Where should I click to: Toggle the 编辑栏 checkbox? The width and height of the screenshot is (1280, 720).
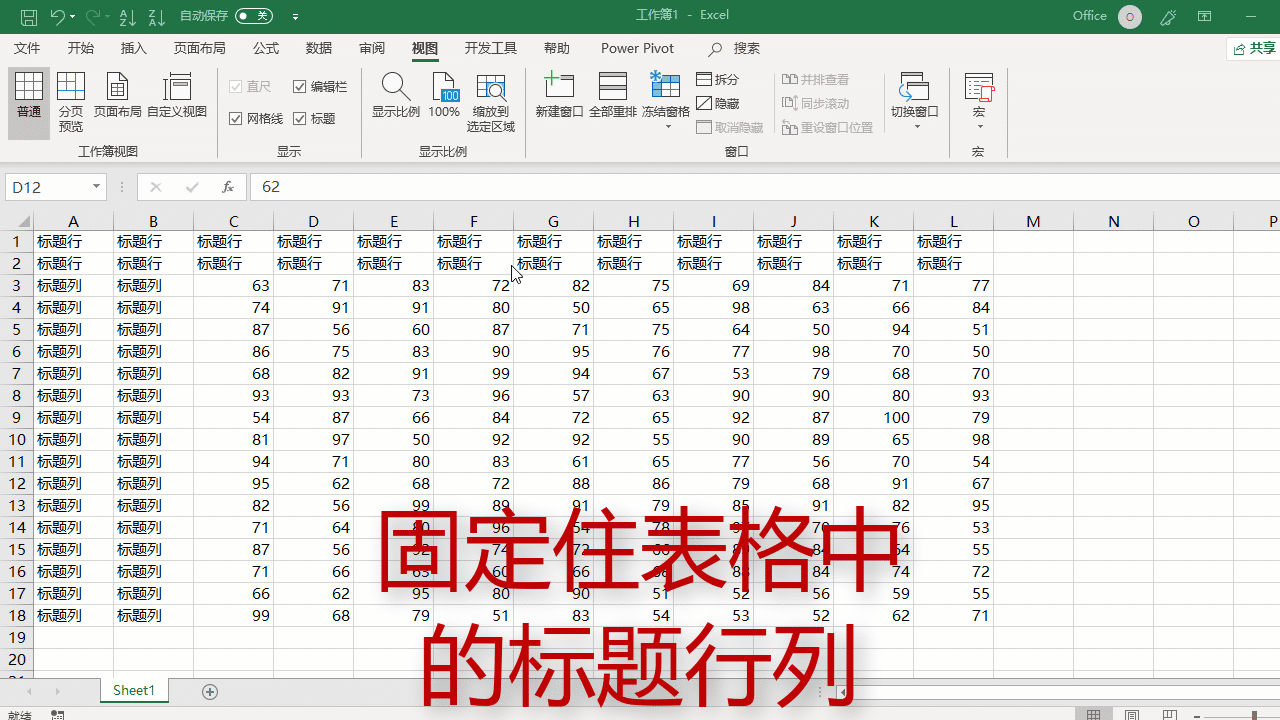pyautogui.click(x=320, y=87)
